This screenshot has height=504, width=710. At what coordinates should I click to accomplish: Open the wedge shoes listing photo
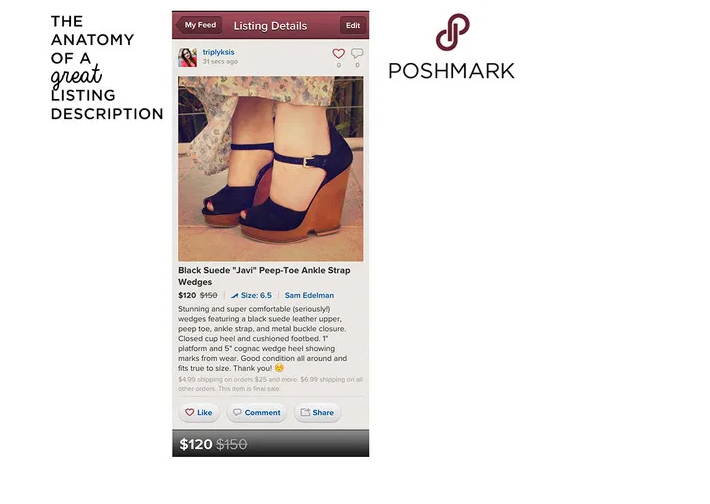pyautogui.click(x=270, y=168)
